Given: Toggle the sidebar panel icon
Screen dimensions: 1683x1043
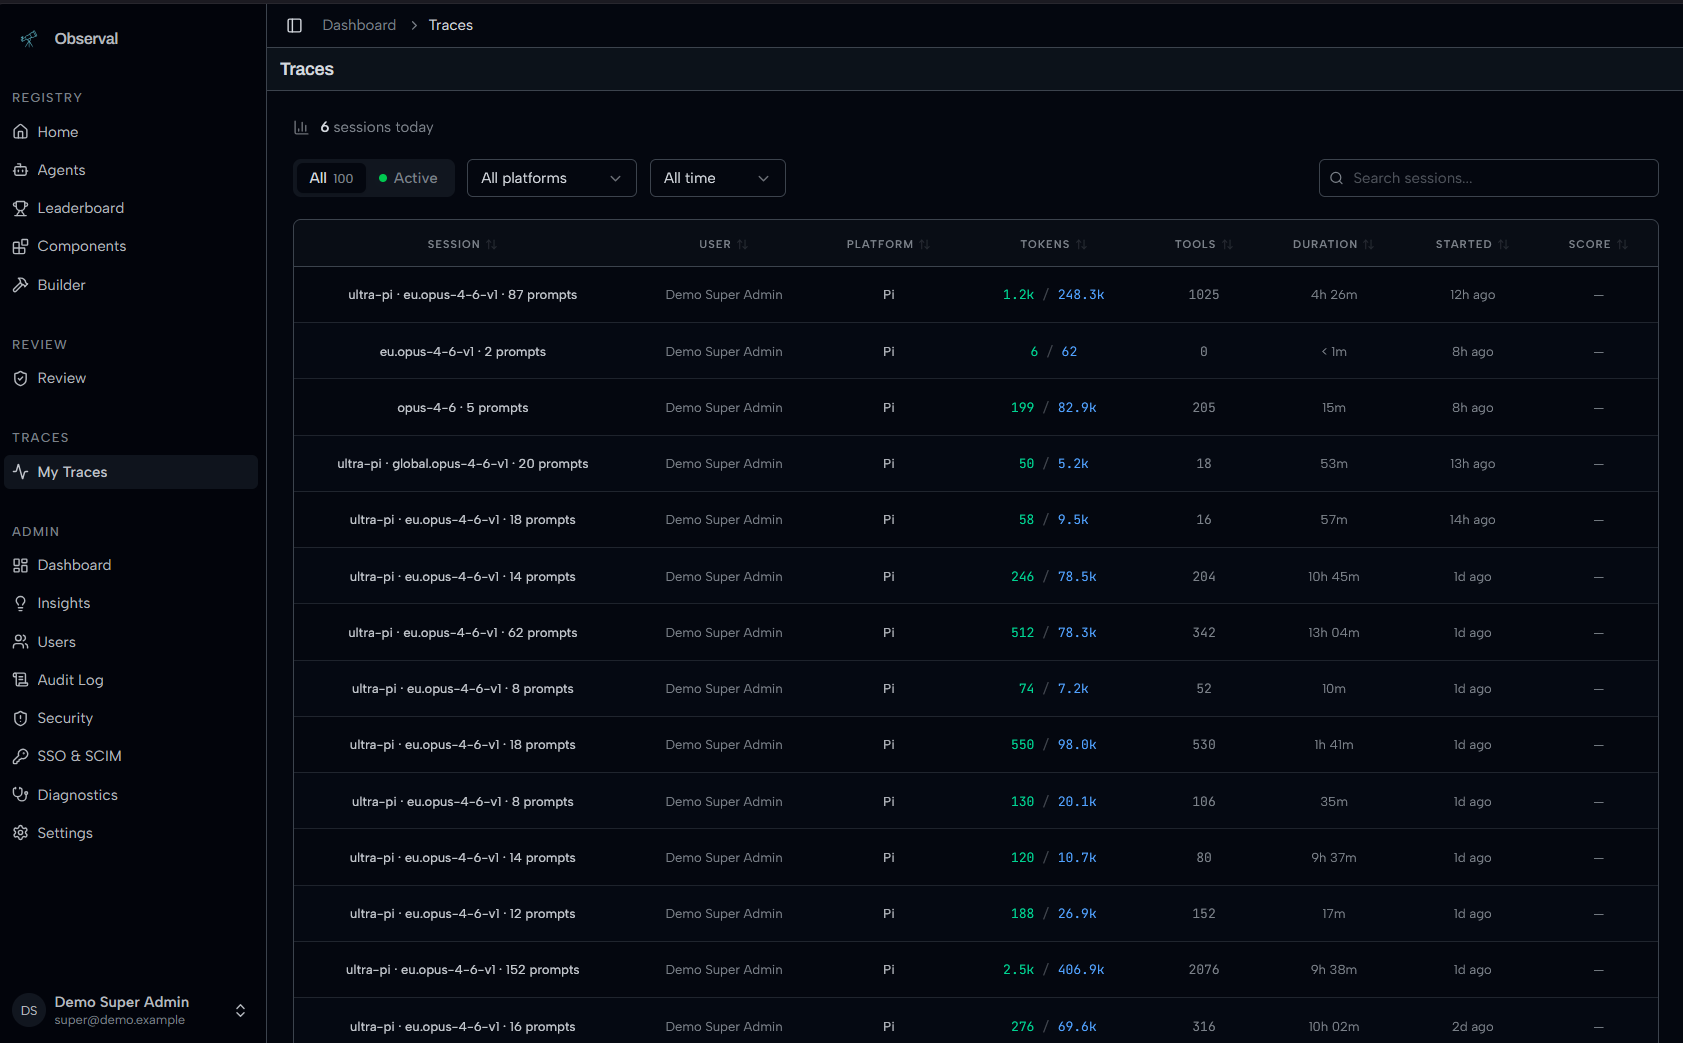Looking at the screenshot, I should pyautogui.click(x=294, y=25).
